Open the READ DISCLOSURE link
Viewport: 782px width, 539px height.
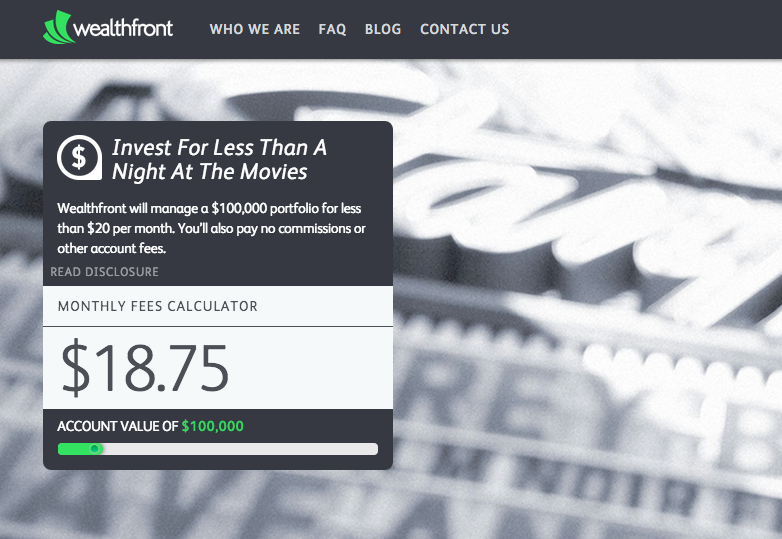(x=104, y=272)
